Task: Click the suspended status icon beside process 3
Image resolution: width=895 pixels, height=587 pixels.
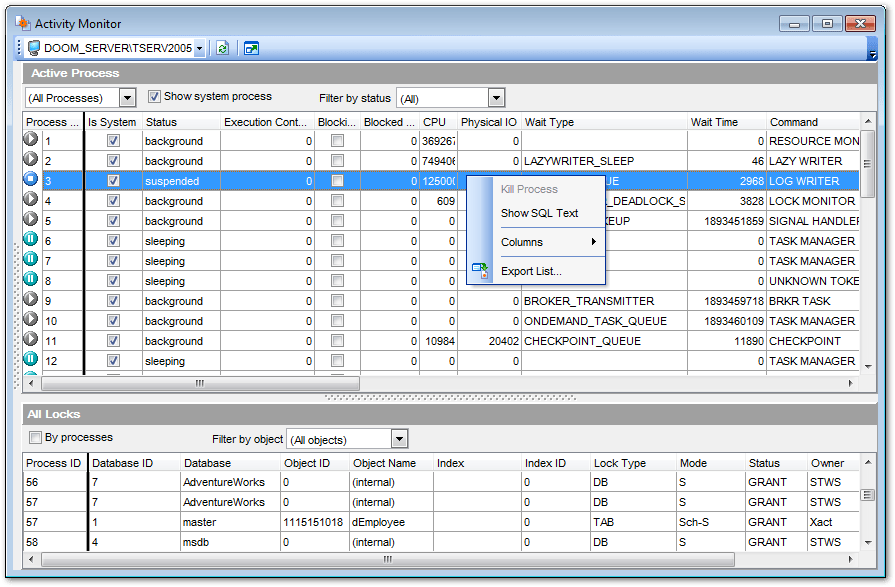Action: [30, 180]
